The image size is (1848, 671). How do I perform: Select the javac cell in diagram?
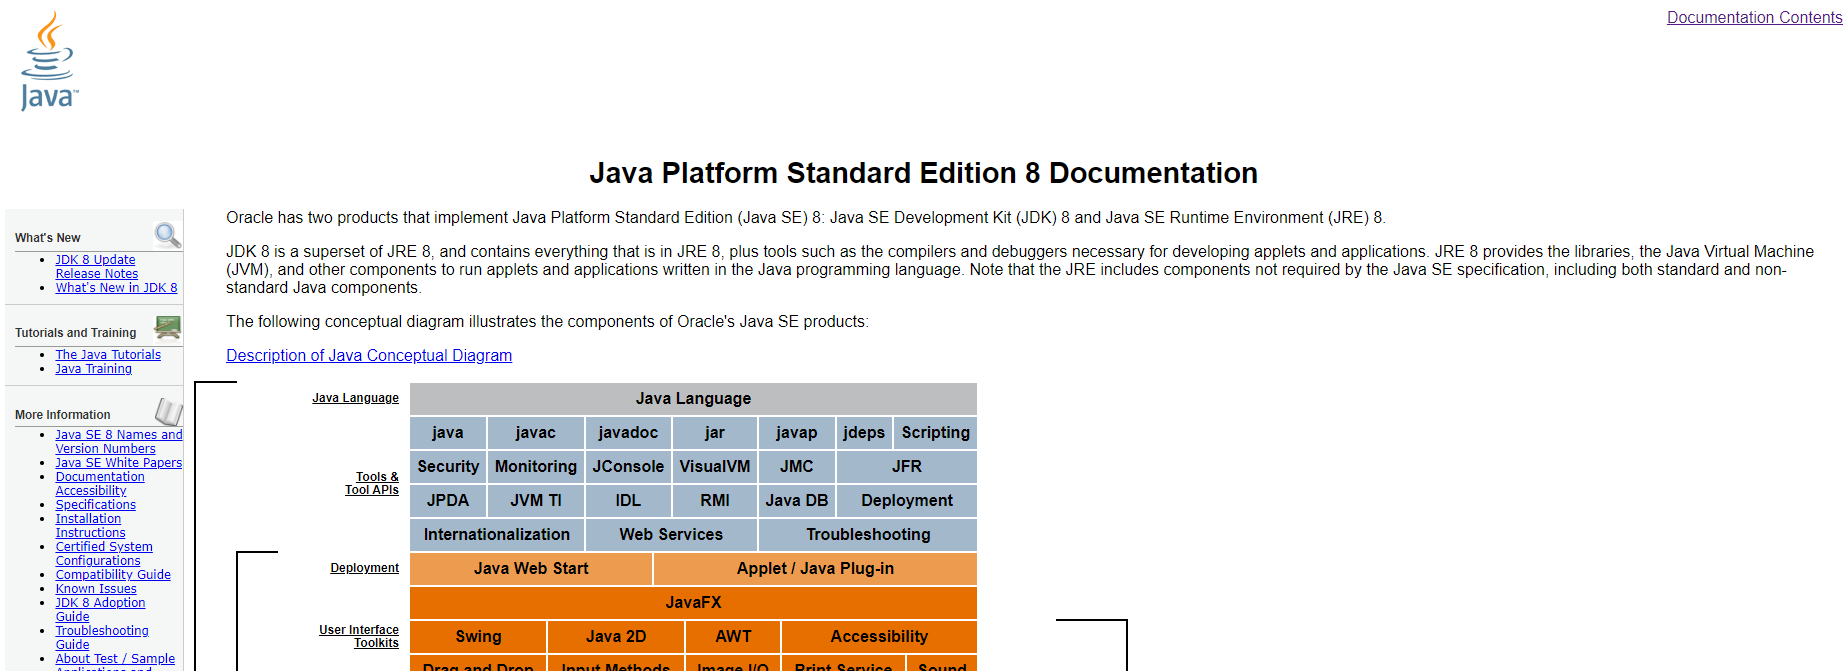[x=536, y=432]
